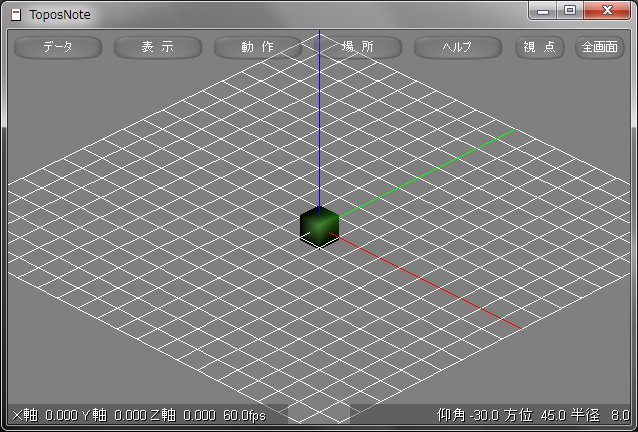Open the 表示 menu
The width and height of the screenshot is (638, 432).
pos(158,47)
